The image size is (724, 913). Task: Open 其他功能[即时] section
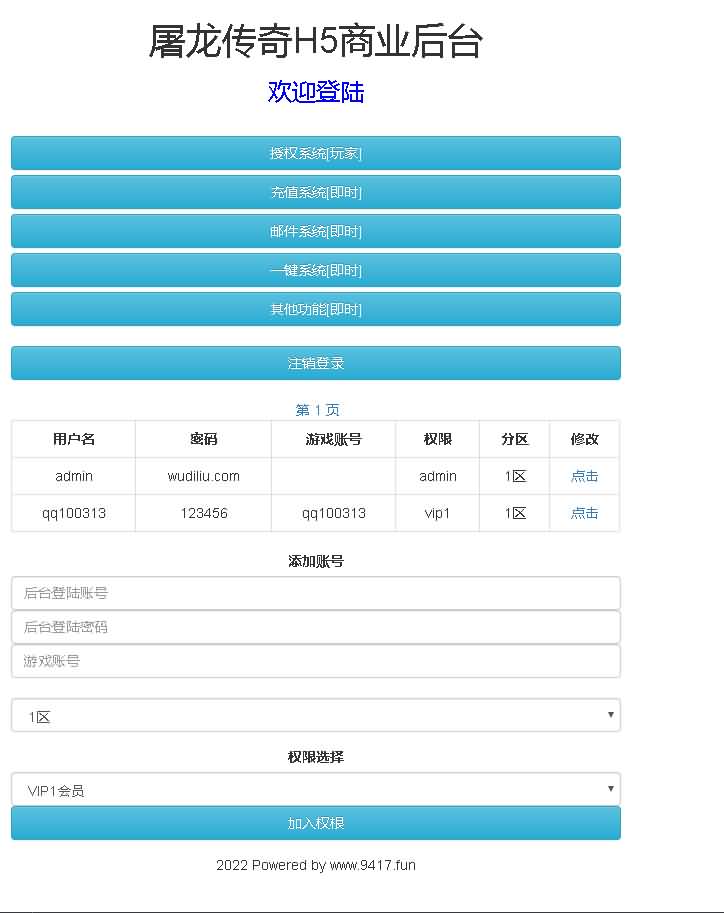pos(316,309)
